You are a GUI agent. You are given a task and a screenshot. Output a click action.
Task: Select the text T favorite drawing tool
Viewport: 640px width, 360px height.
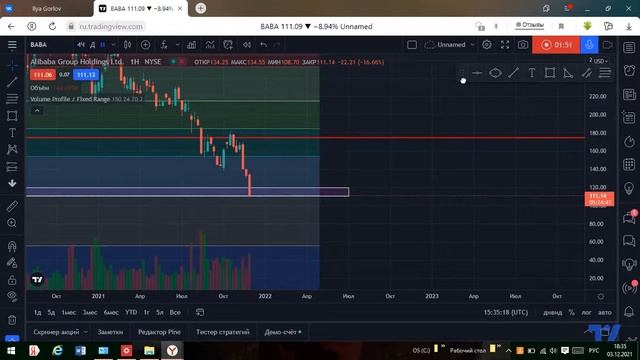tap(531, 73)
